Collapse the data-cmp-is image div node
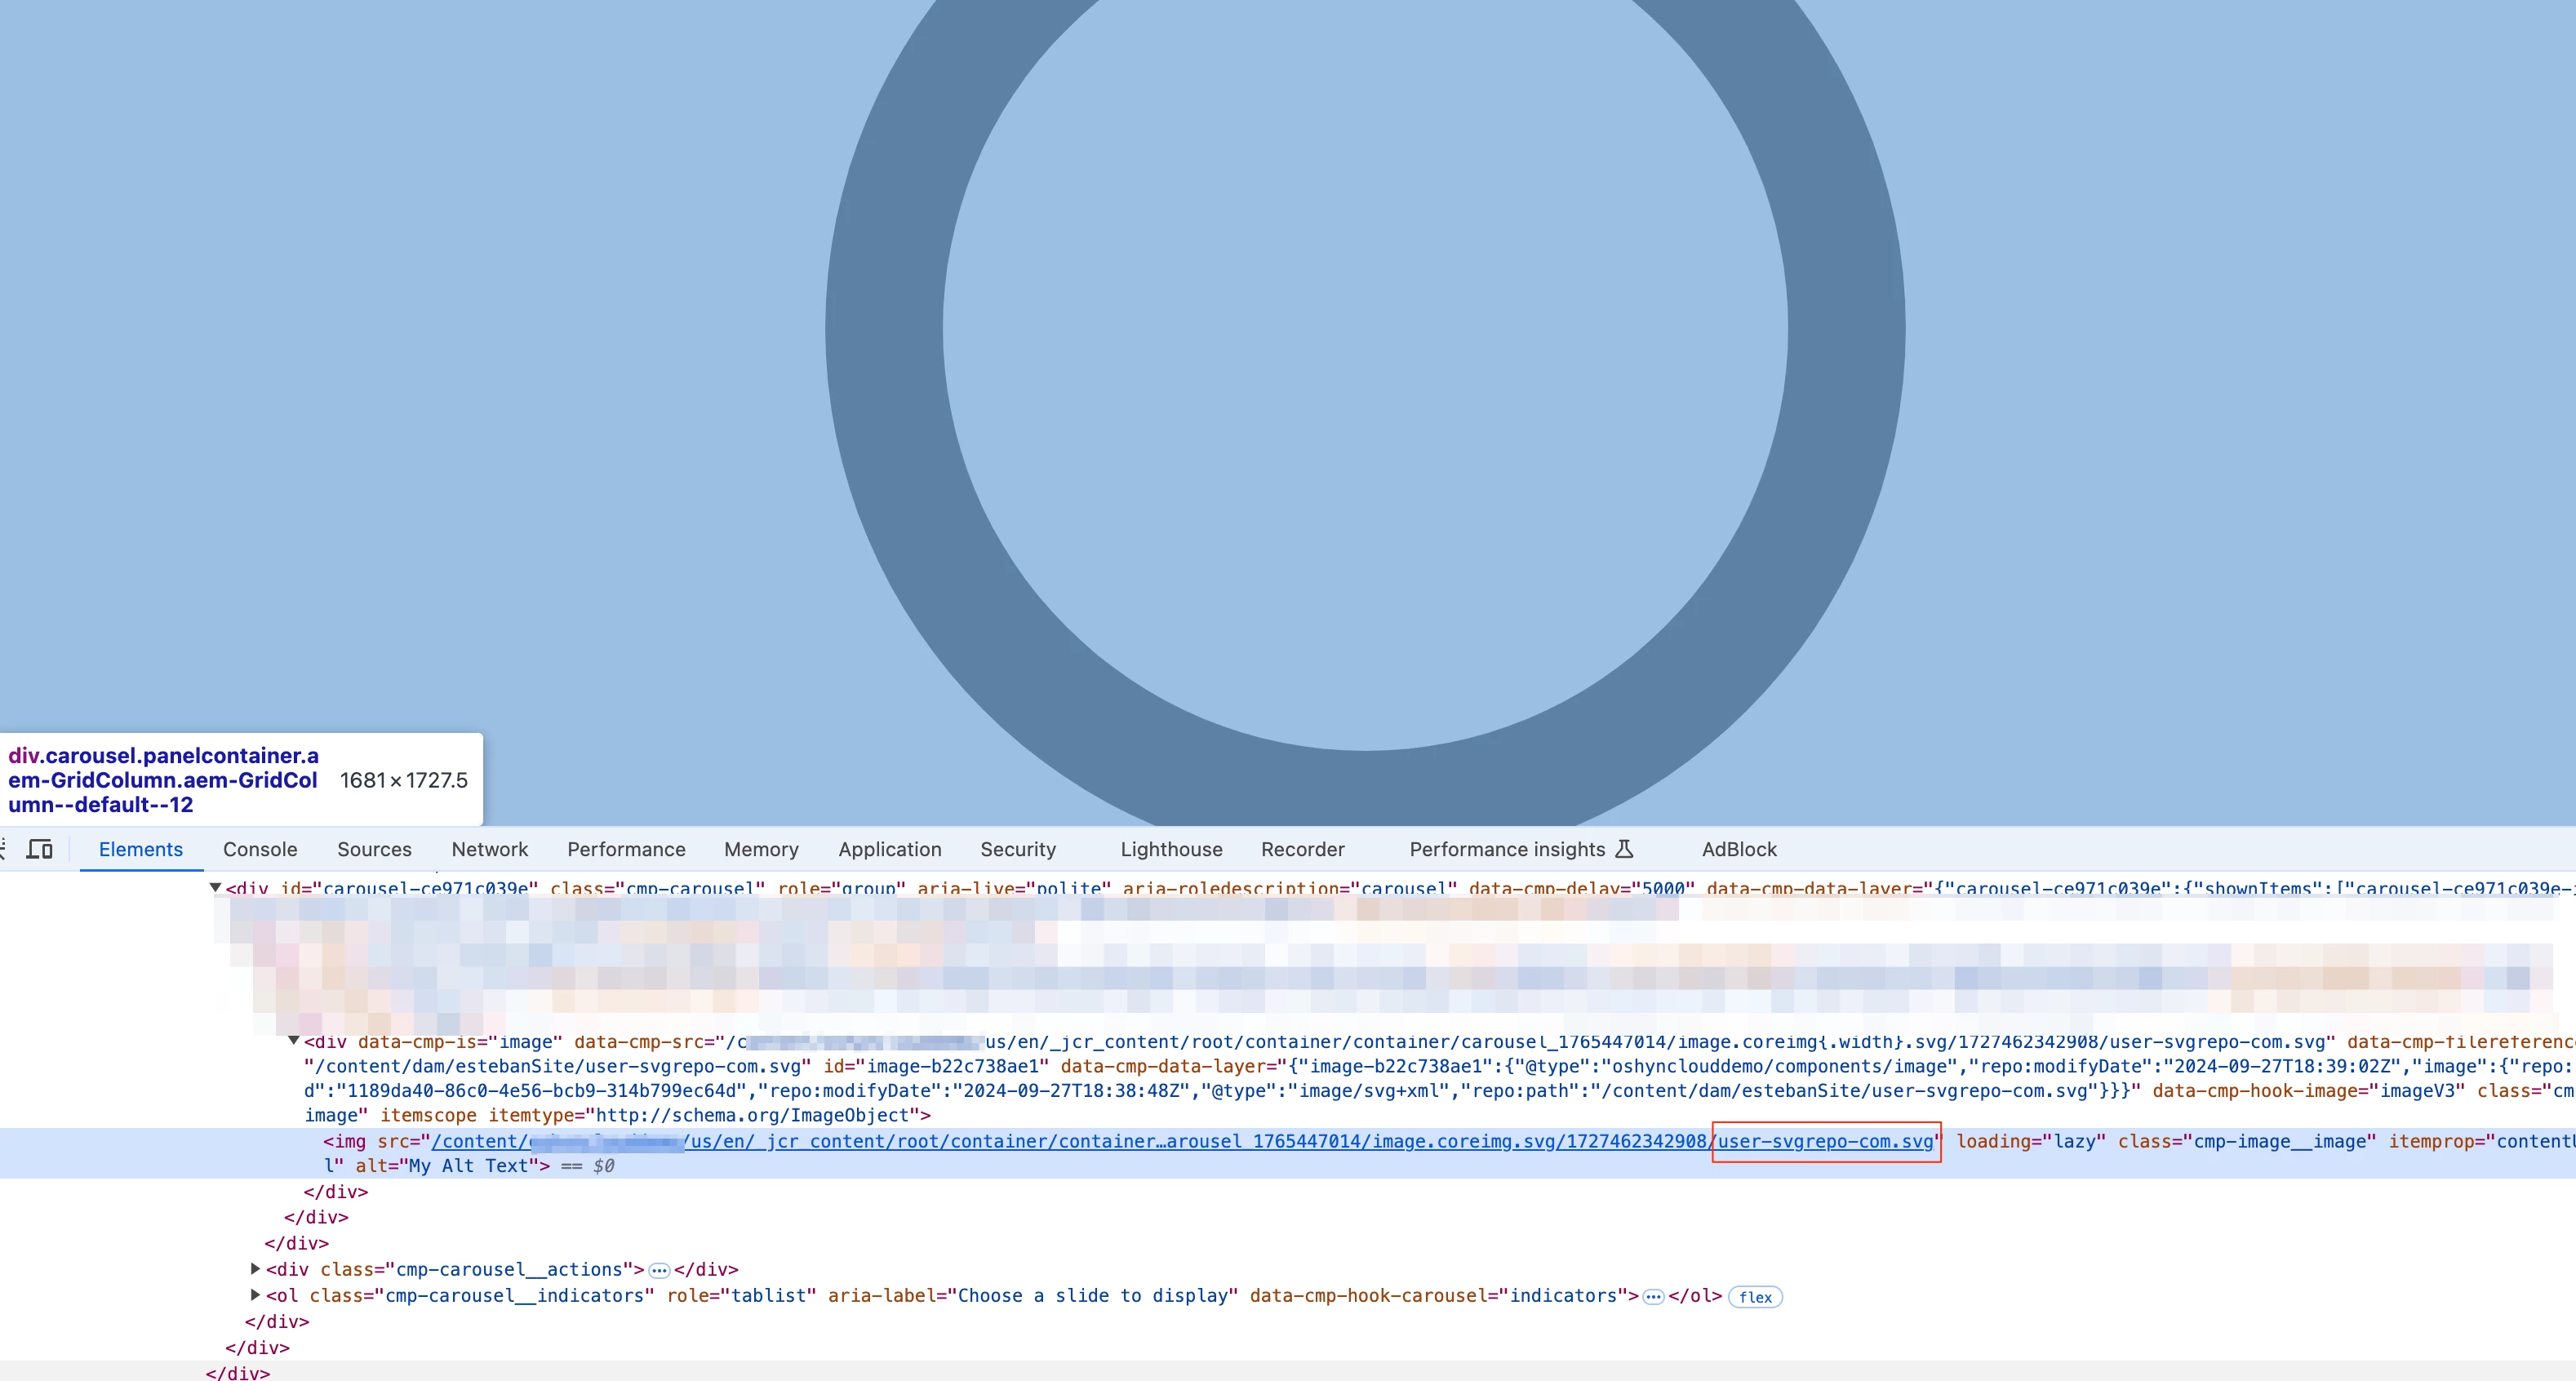The image size is (2576, 1381). (294, 1041)
